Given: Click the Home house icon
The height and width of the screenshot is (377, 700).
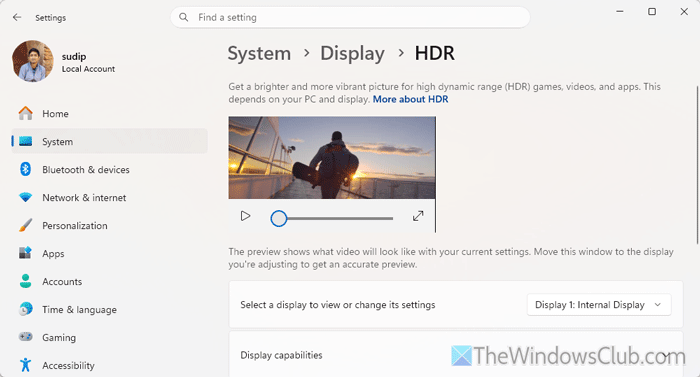Looking at the screenshot, I should (25, 113).
